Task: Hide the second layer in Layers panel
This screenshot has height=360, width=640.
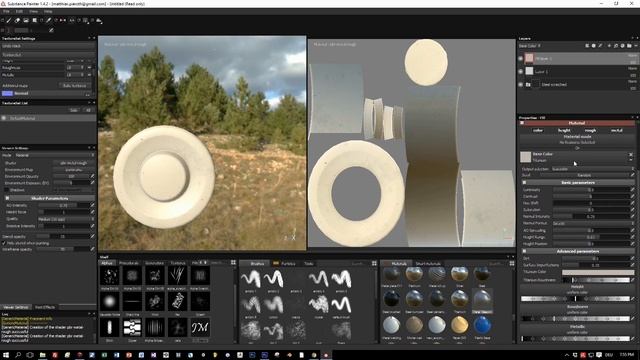Action: tap(520, 71)
